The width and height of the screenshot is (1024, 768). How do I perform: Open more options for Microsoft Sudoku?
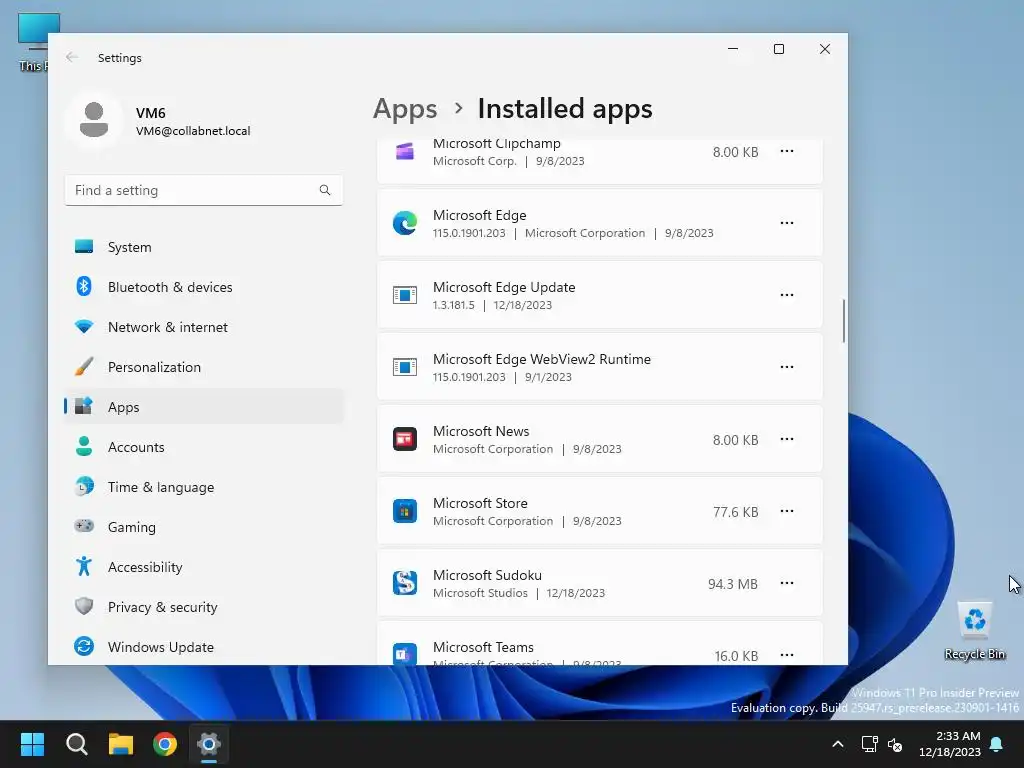pos(787,583)
